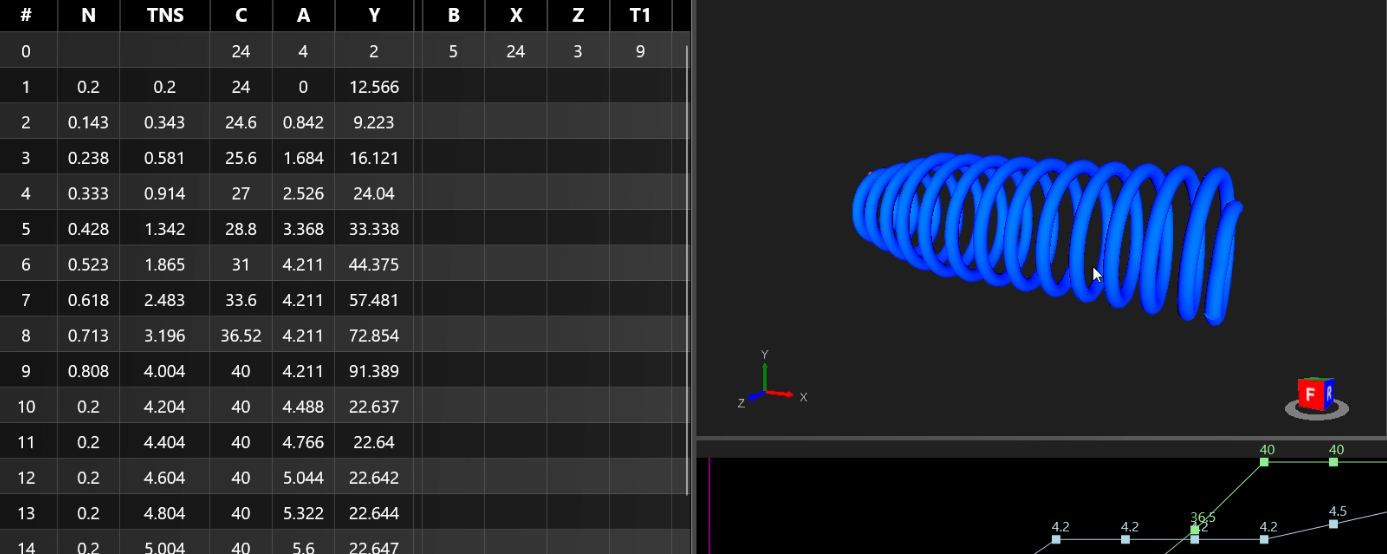This screenshot has height=554, width=1387.
Task: Click the B column header
Action: (453, 16)
